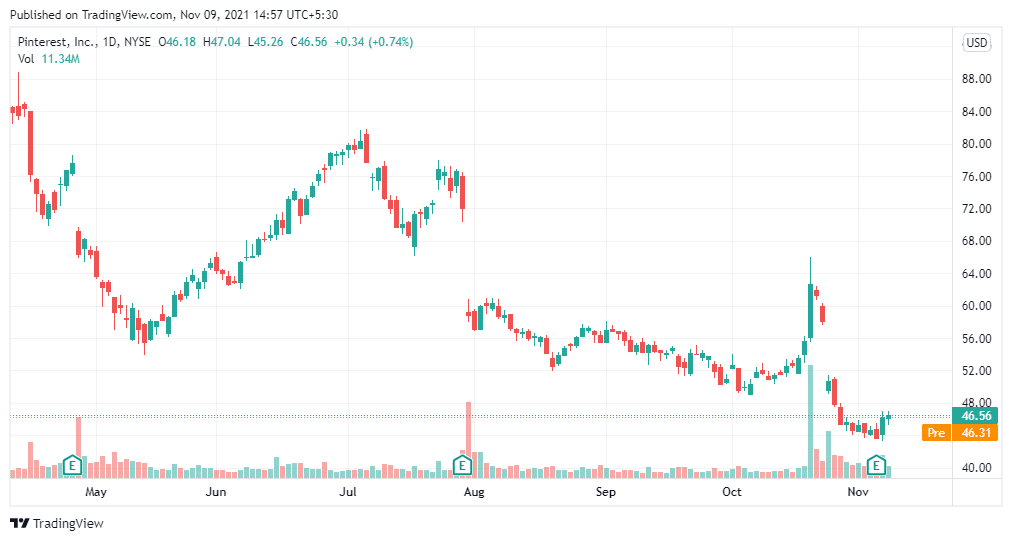Click the change value +0.34 (+0.74%)
The height and width of the screenshot is (541, 1012).
coord(373,42)
